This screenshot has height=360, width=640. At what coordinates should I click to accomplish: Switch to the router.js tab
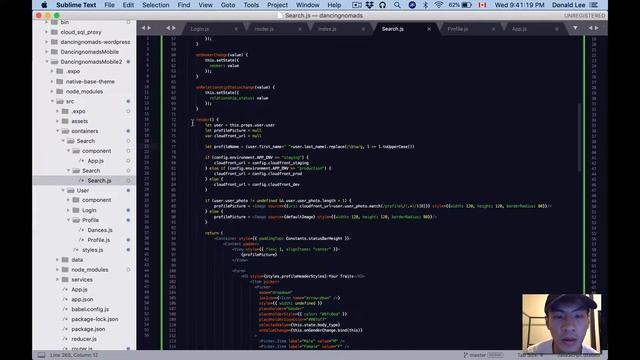coord(264,29)
